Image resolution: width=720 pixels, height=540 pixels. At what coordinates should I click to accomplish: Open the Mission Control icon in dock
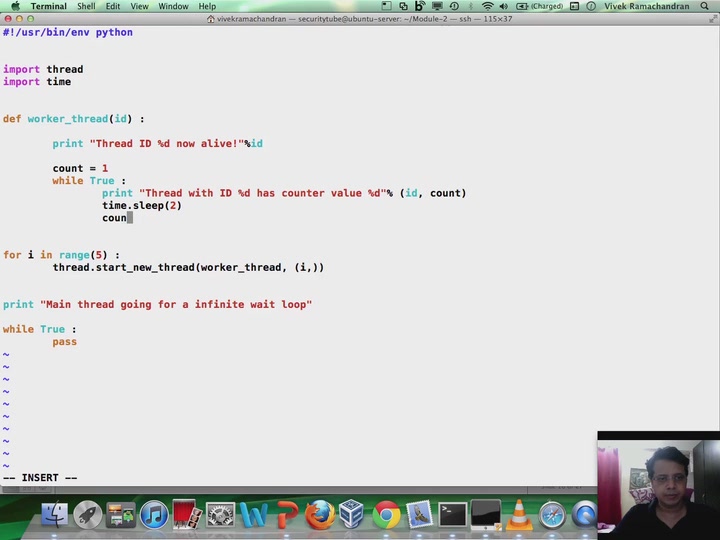[x=121, y=514]
